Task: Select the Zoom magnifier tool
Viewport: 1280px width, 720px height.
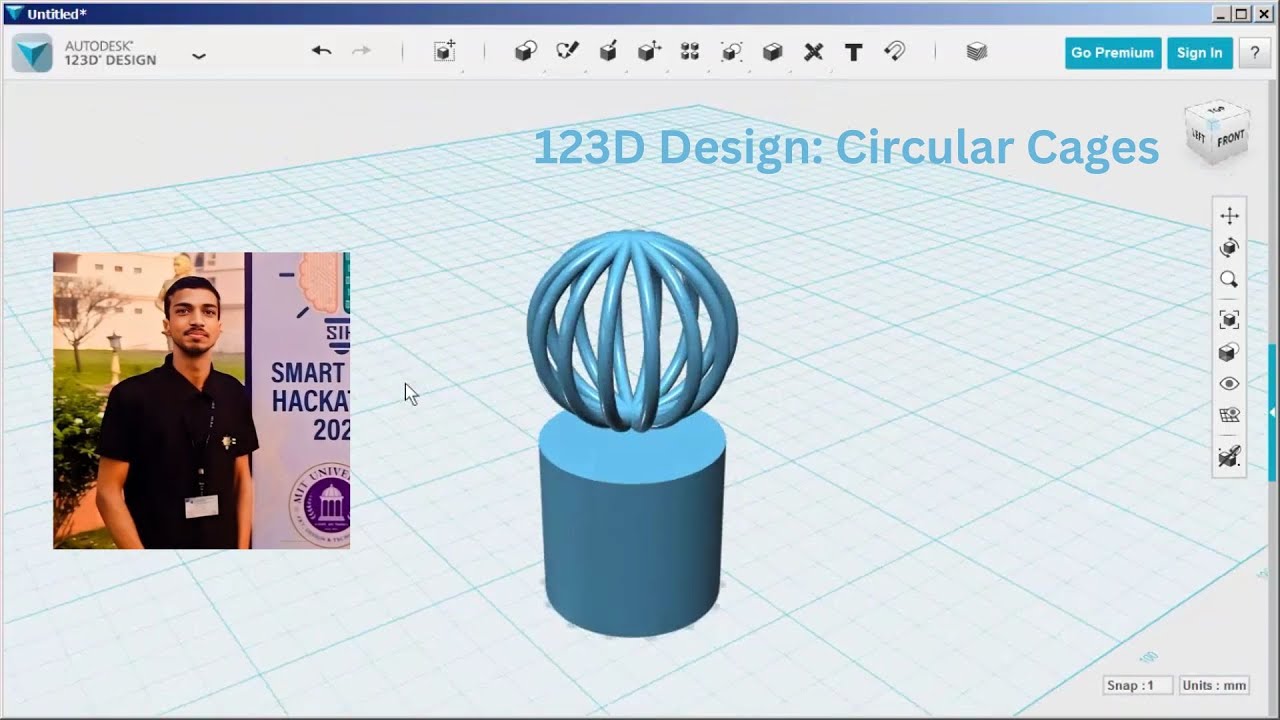Action: 1229,280
